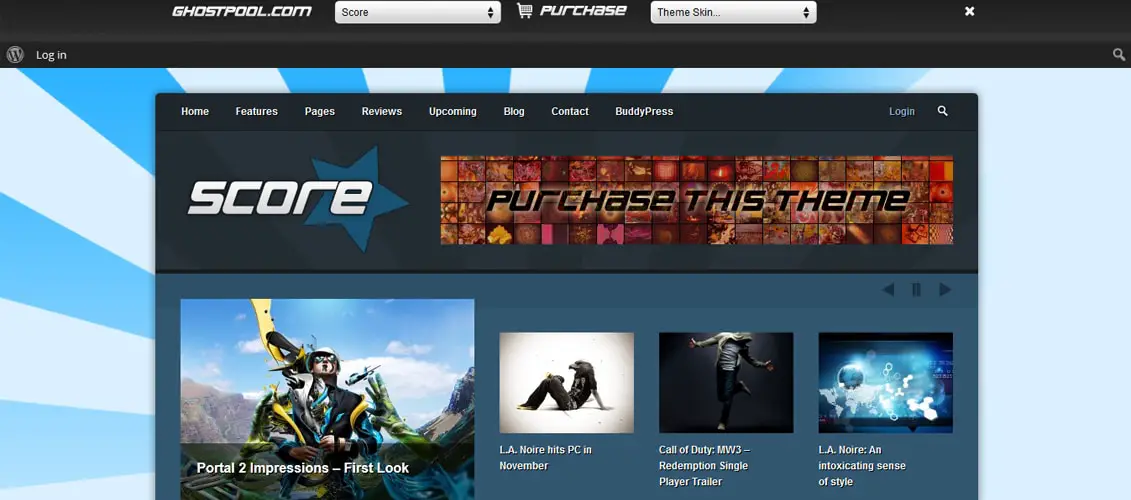Open L.A. Noire: An intoxicating sense of style

pos(861,465)
